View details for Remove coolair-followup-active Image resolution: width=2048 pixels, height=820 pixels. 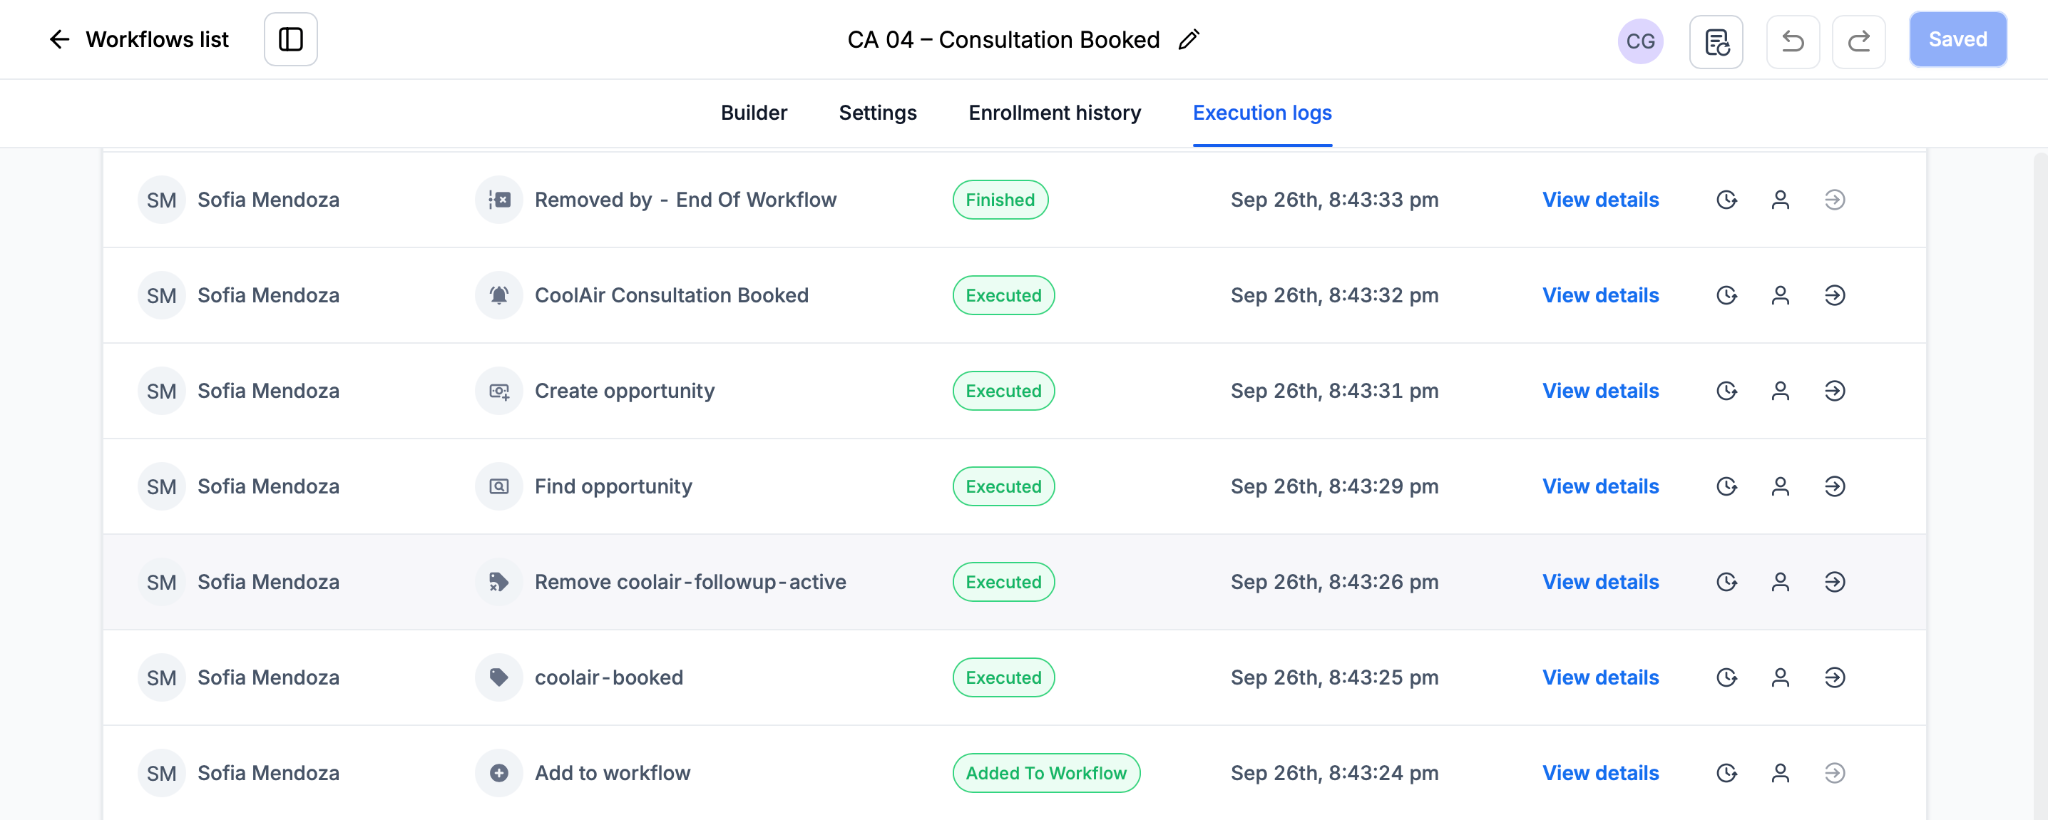(x=1600, y=582)
